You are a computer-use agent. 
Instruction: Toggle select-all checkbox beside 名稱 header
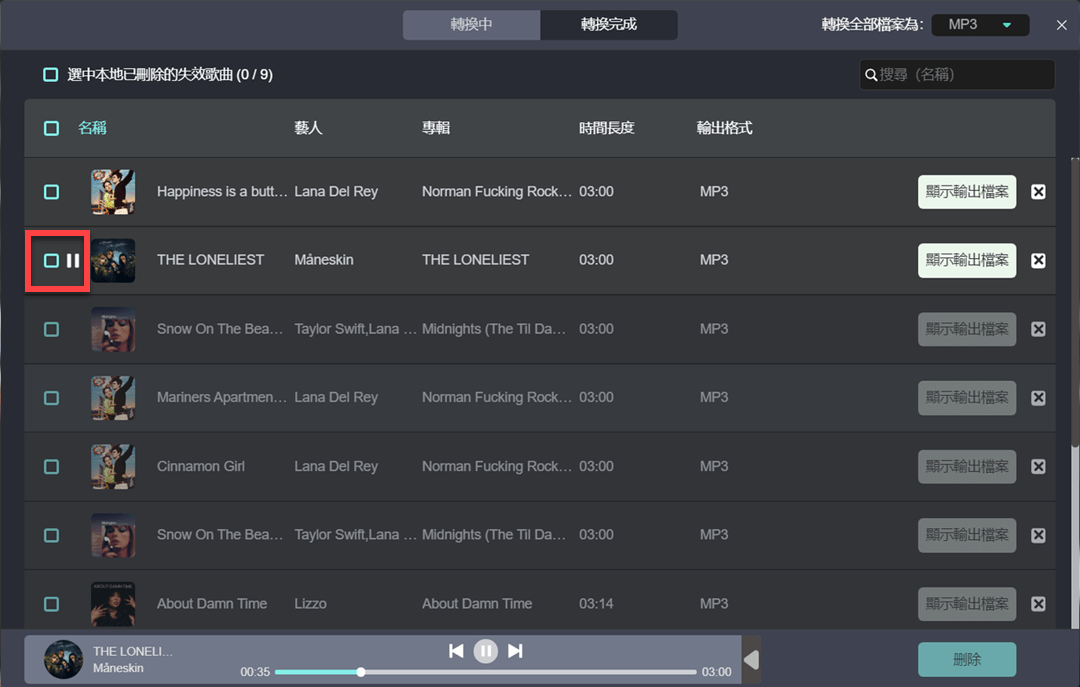coord(51,128)
